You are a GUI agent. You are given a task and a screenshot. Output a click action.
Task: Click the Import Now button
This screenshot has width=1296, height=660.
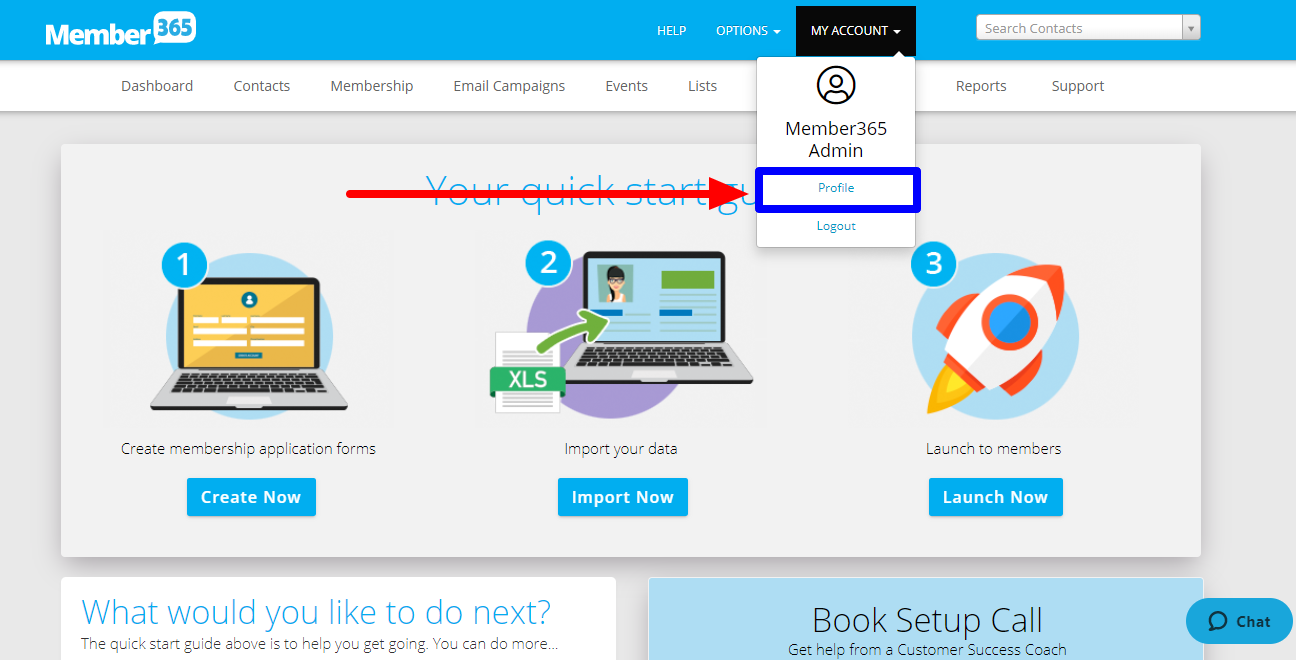coord(623,497)
